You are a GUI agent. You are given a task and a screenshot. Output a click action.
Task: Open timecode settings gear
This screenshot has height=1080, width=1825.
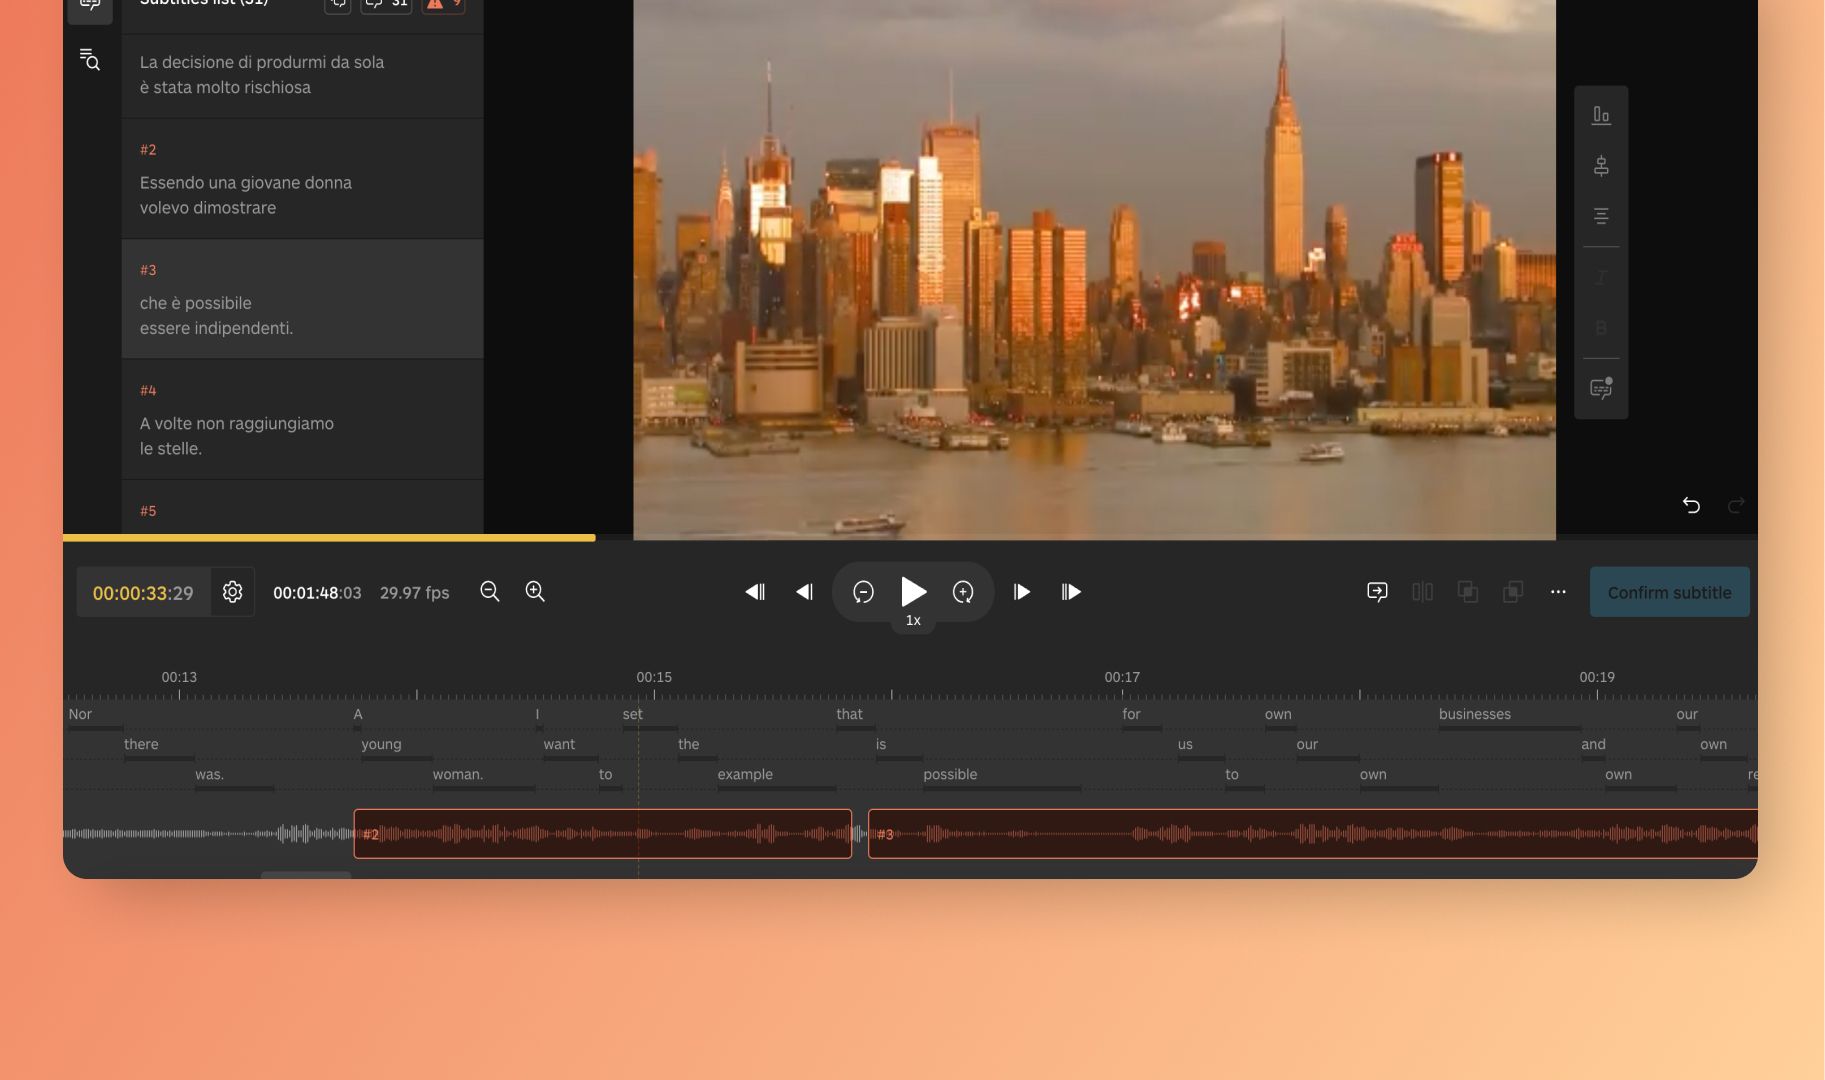click(x=232, y=592)
